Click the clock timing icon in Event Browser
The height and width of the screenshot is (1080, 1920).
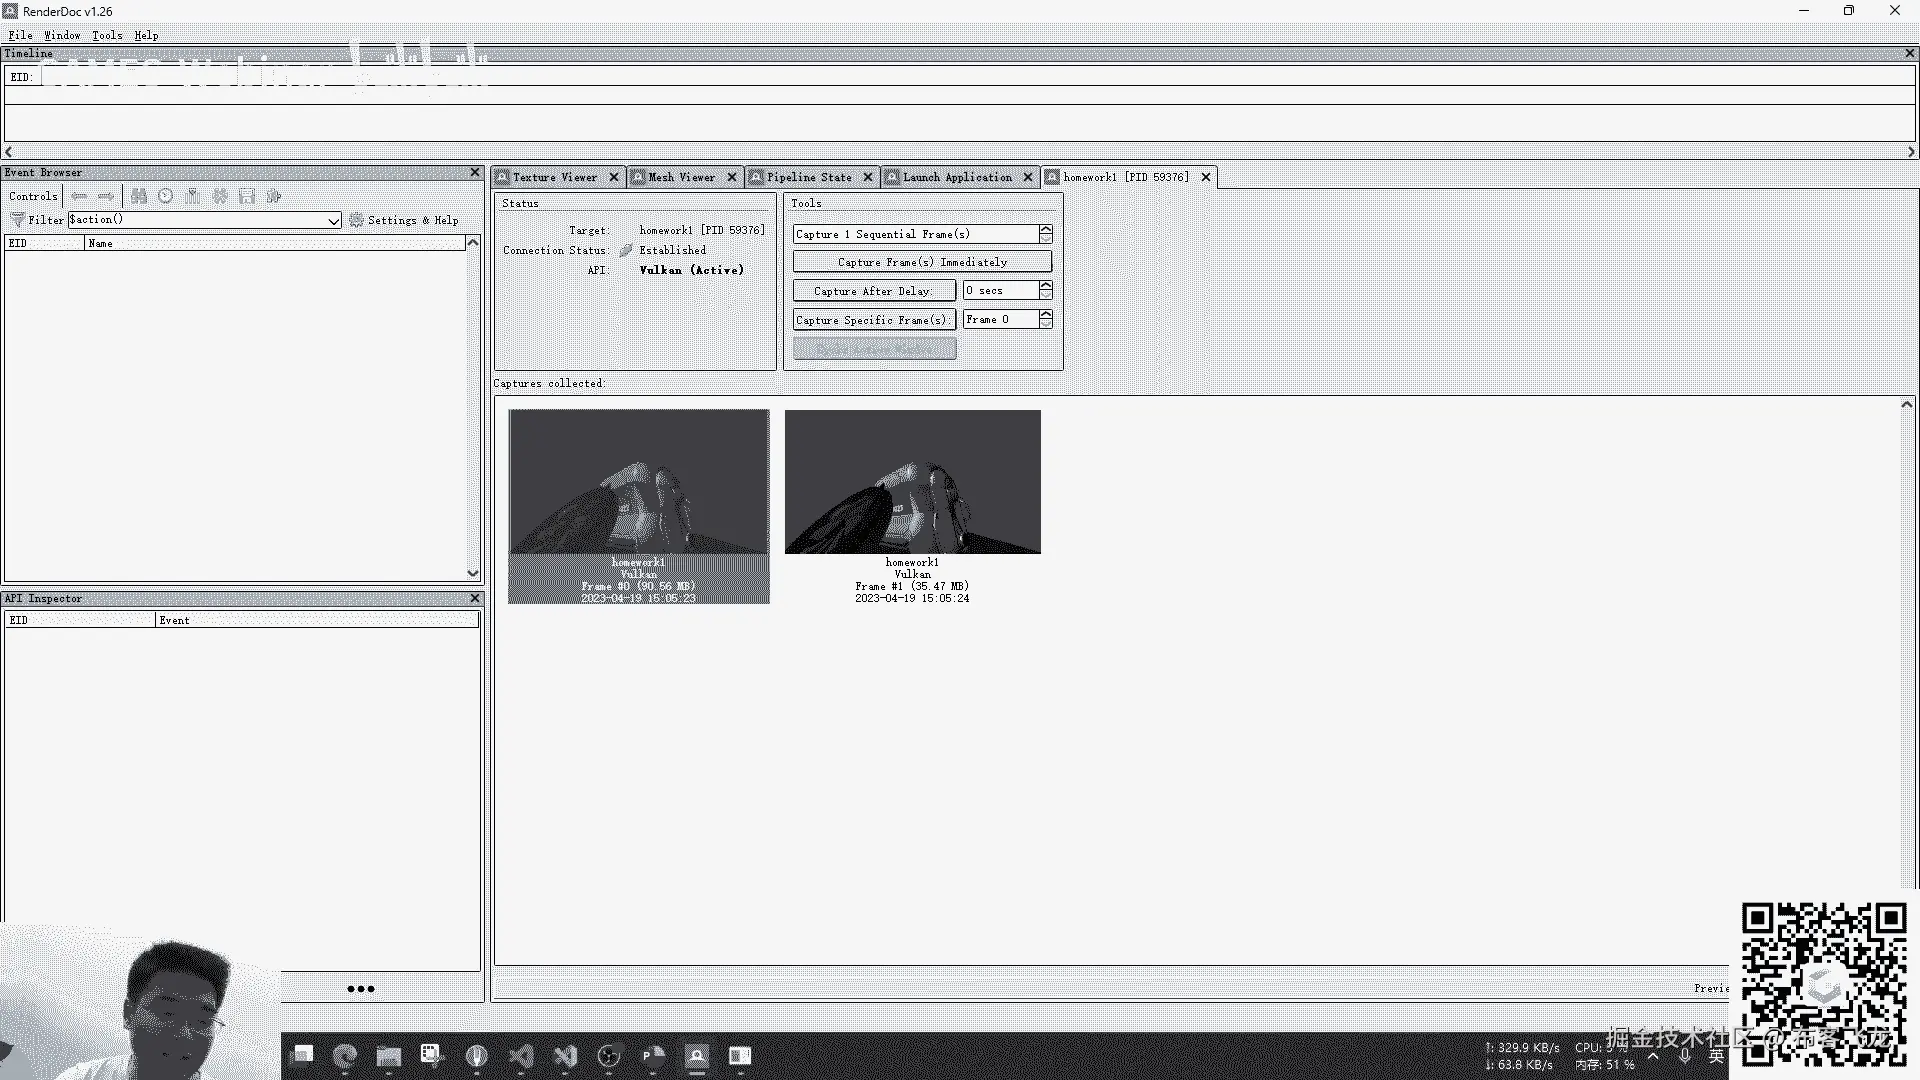coord(166,196)
